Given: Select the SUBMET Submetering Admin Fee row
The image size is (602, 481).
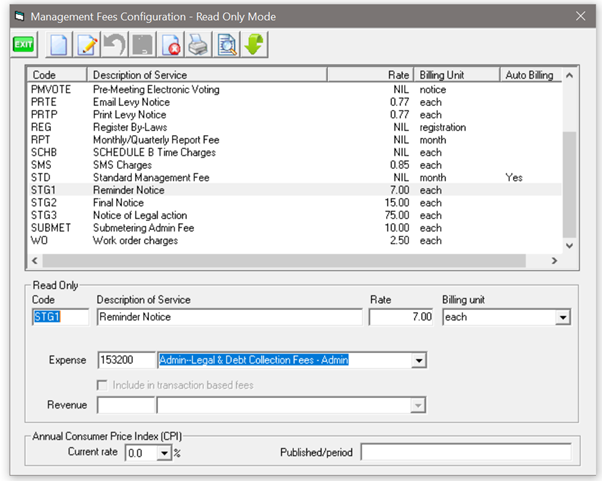Looking at the screenshot, I should [x=295, y=228].
